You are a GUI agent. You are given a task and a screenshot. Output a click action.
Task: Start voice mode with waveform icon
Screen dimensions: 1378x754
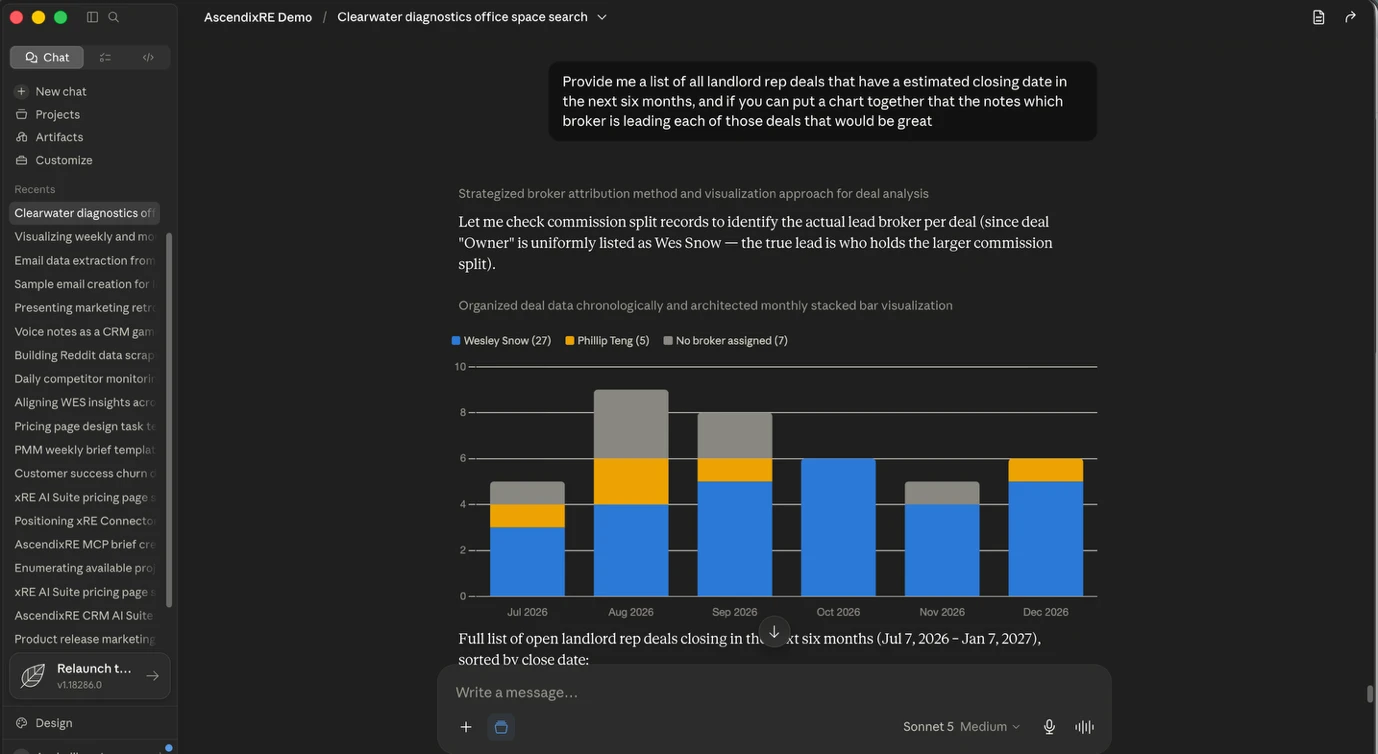[x=1084, y=727]
